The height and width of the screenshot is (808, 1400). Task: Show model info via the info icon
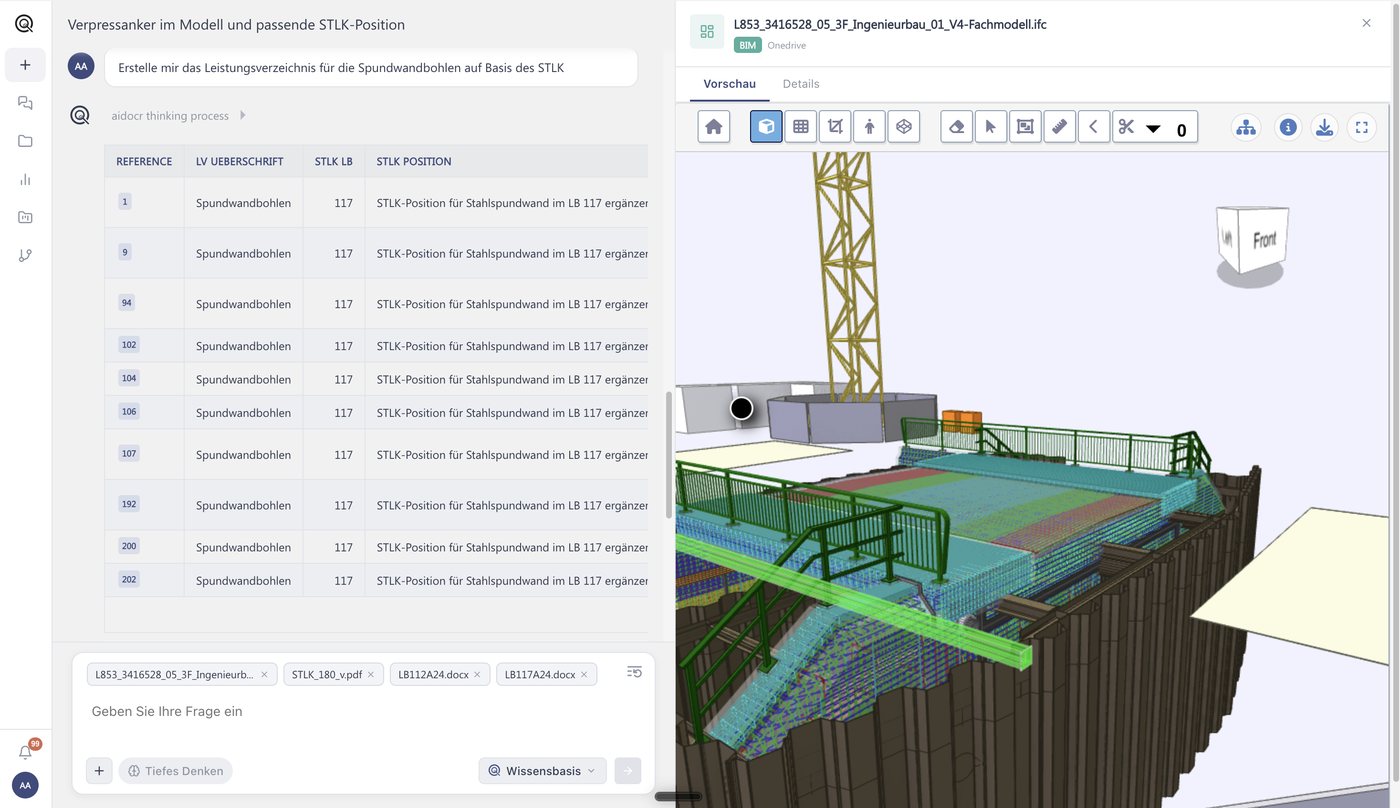(x=1288, y=127)
